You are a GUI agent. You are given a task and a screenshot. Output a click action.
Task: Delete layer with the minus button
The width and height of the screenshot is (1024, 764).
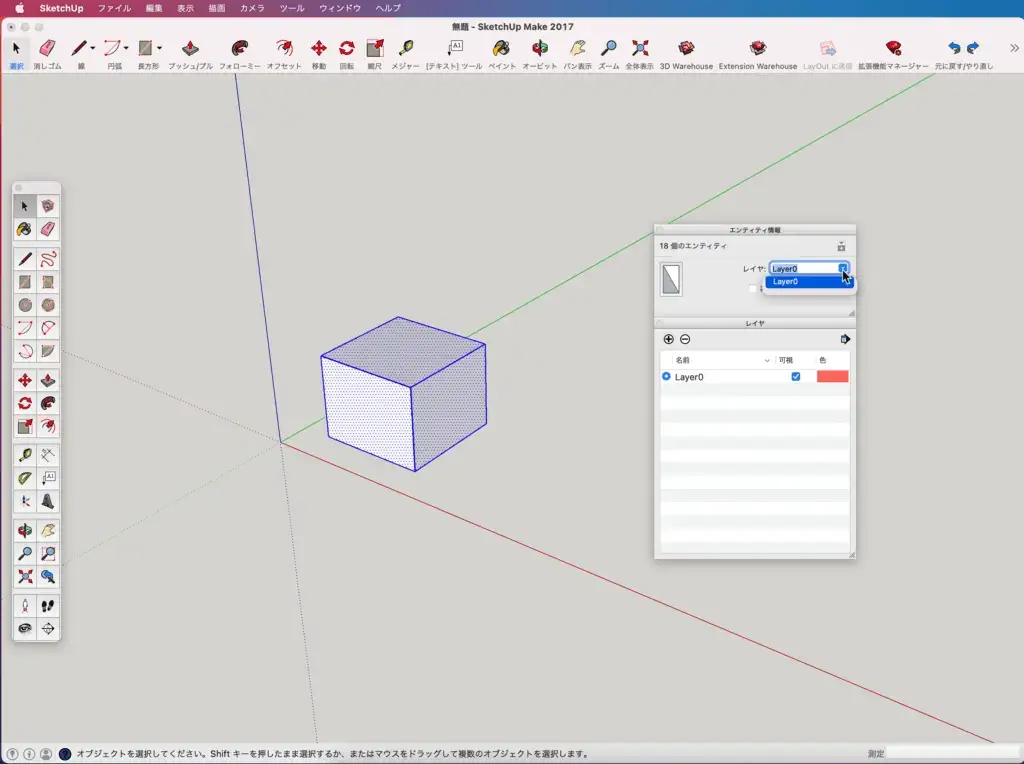coord(685,339)
